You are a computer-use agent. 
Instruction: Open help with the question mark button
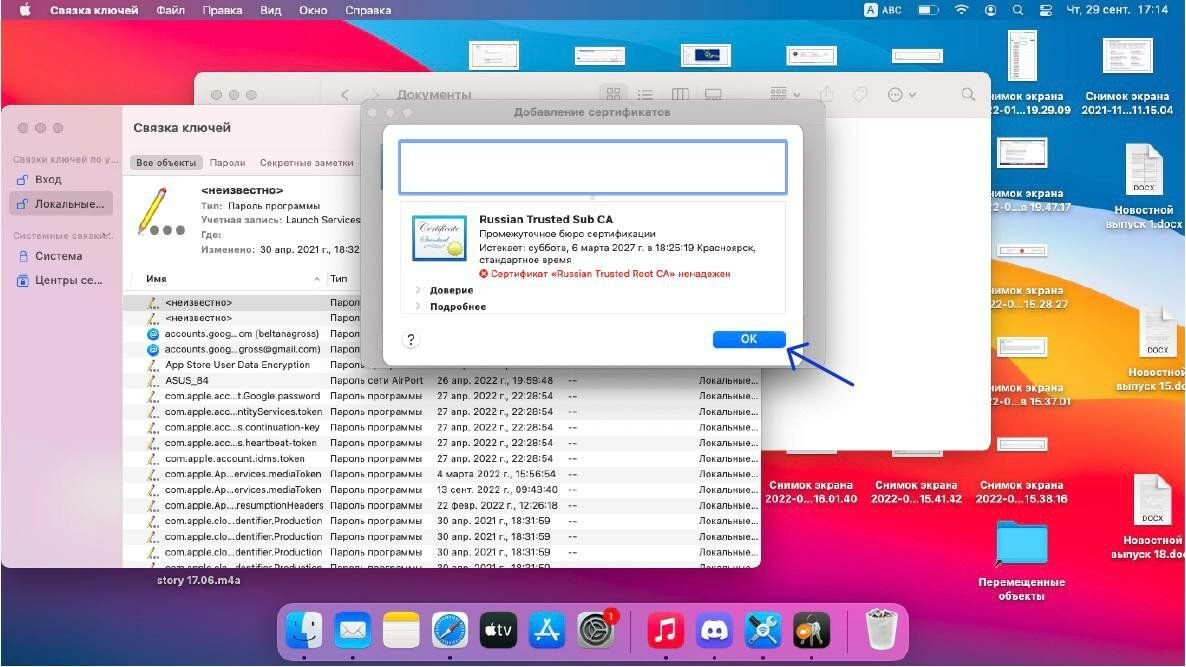click(x=411, y=340)
